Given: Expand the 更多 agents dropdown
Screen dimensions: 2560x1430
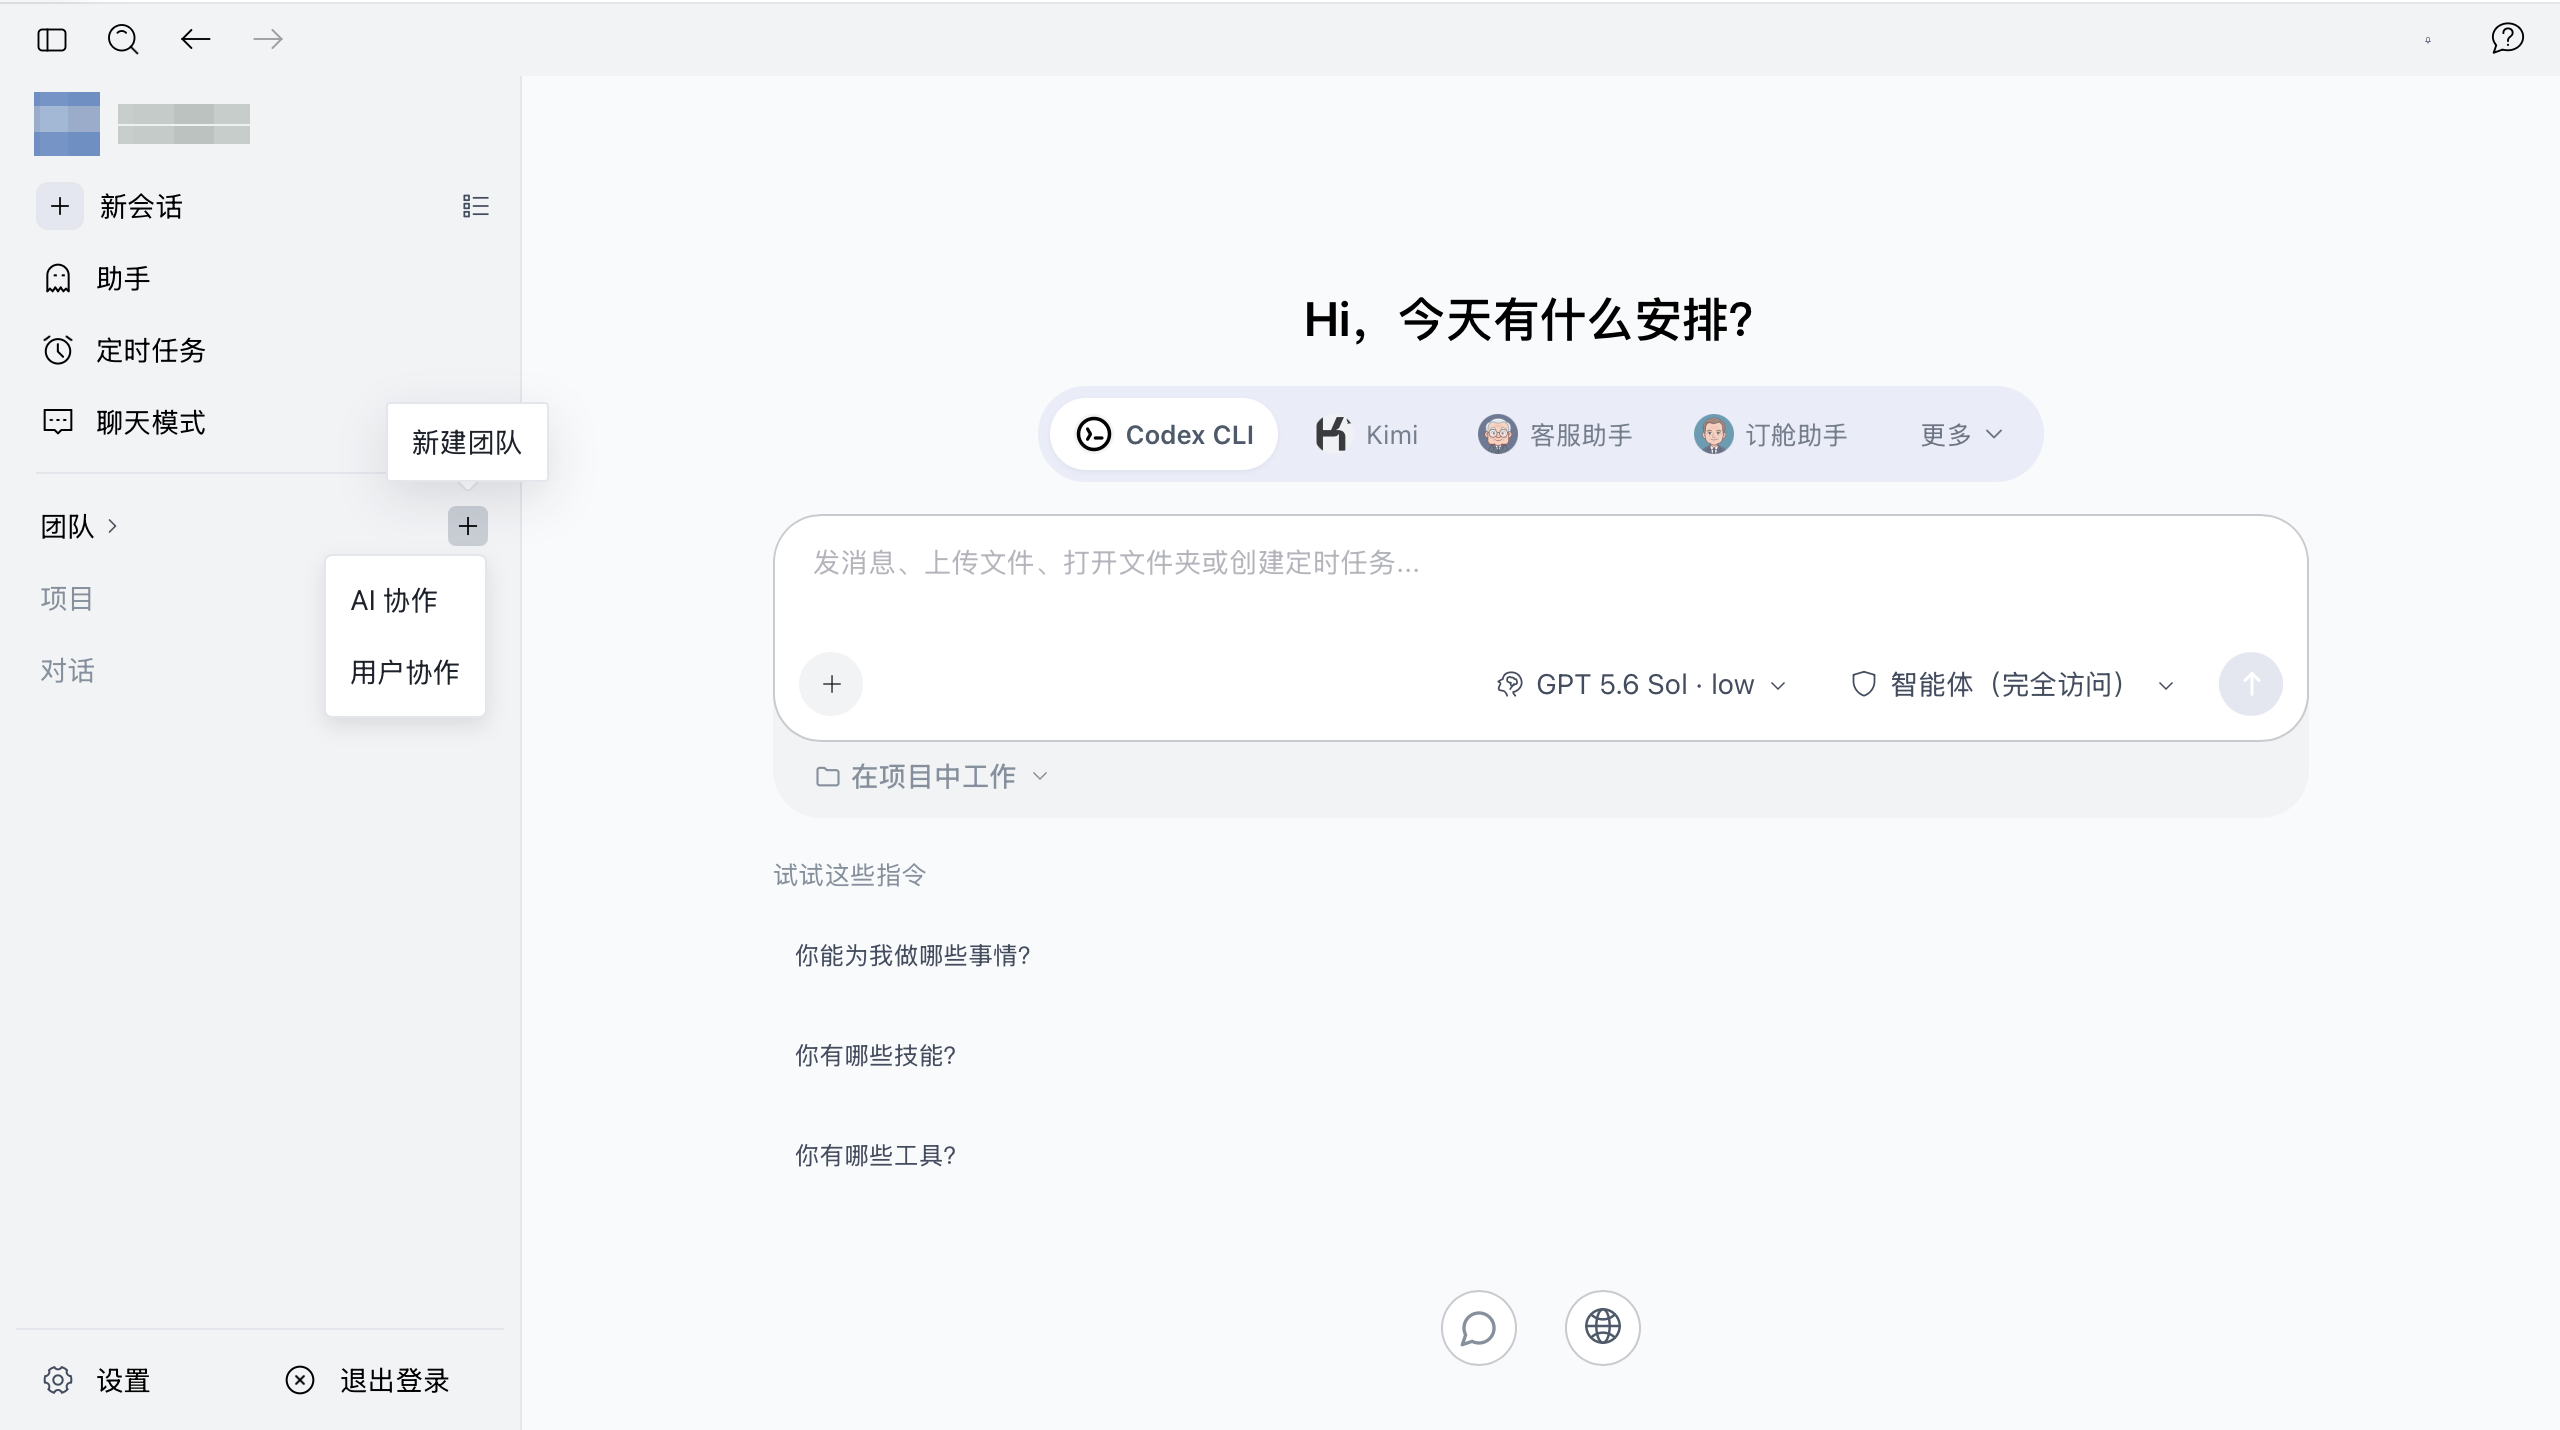Looking at the screenshot, I should pyautogui.click(x=1962, y=435).
